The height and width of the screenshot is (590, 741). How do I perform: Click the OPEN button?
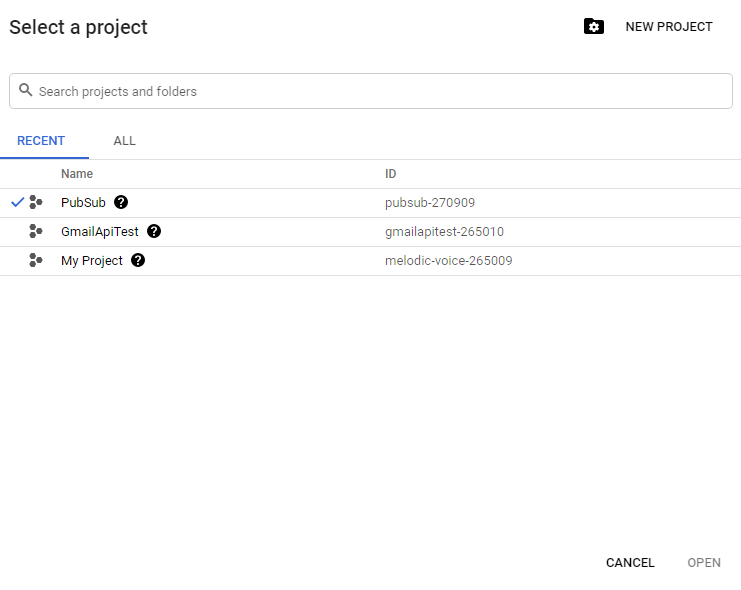[x=704, y=563]
